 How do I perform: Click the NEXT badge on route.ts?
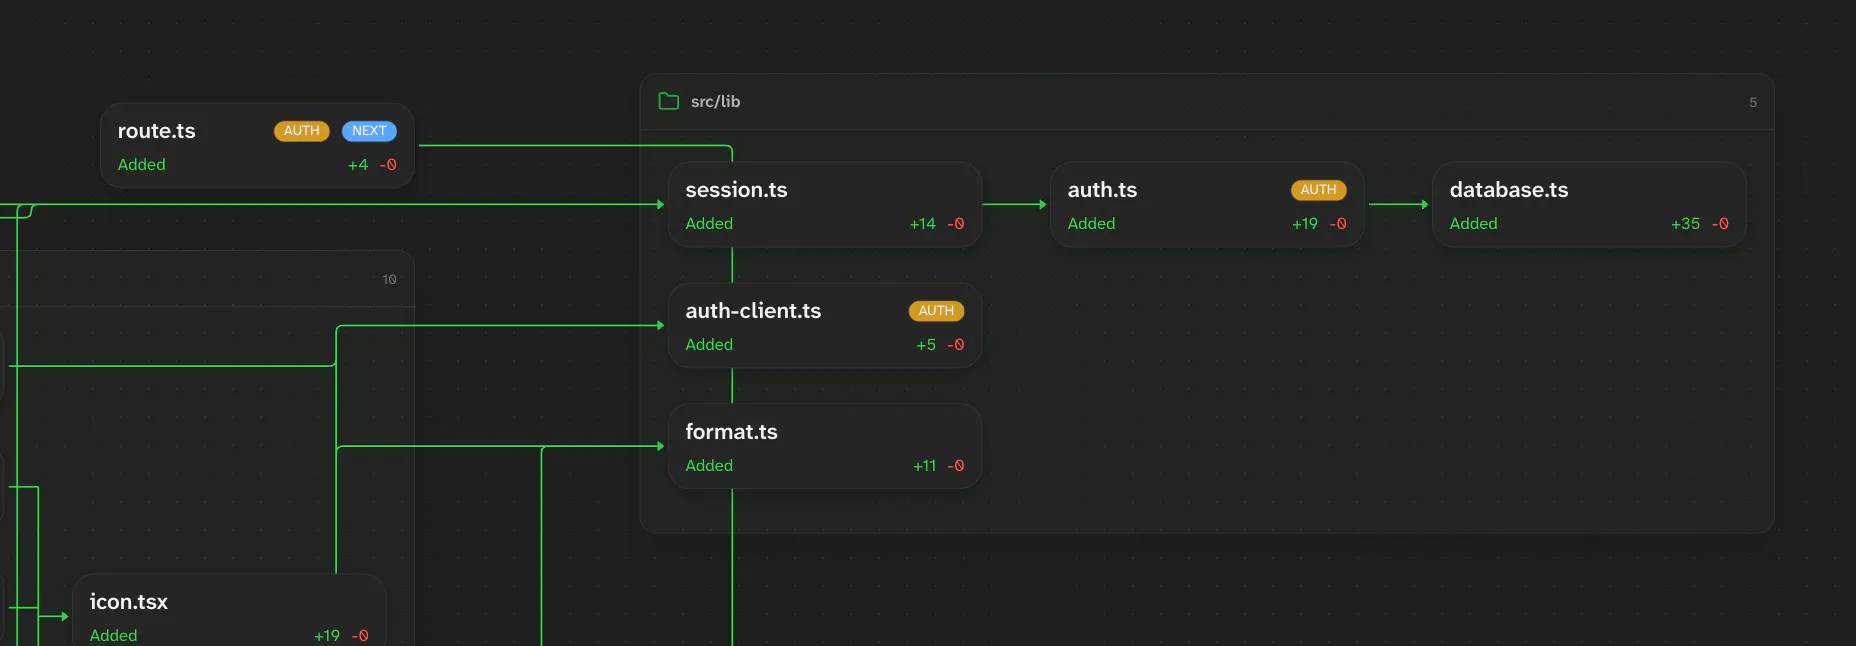(369, 131)
